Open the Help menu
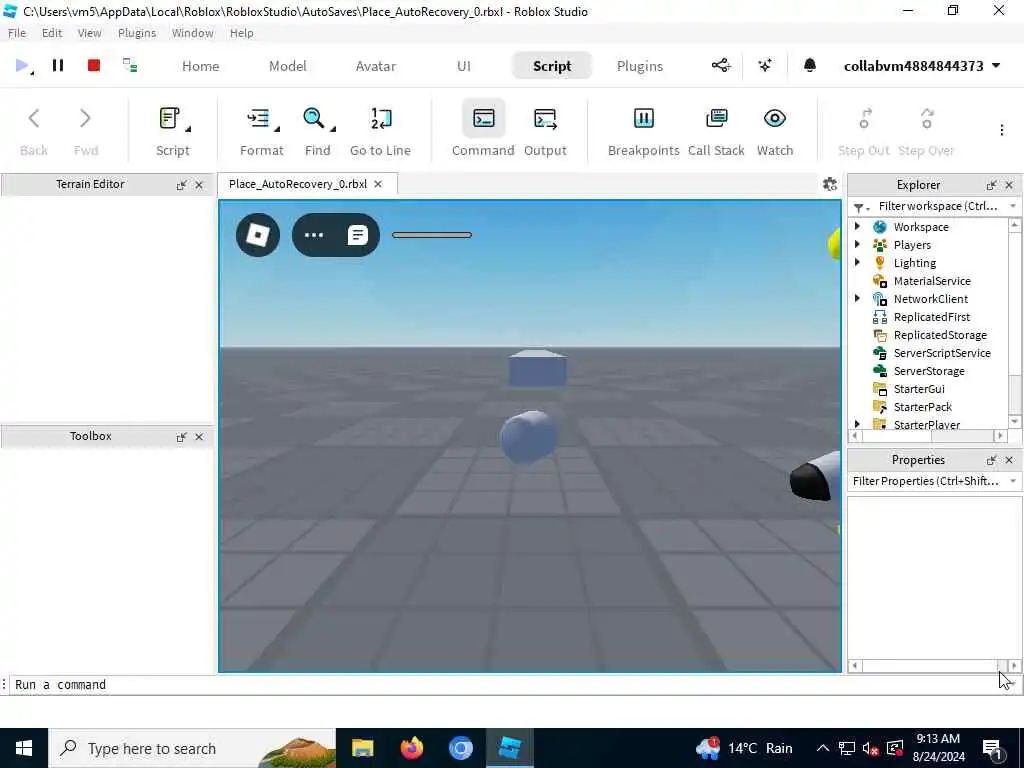 click(x=242, y=33)
